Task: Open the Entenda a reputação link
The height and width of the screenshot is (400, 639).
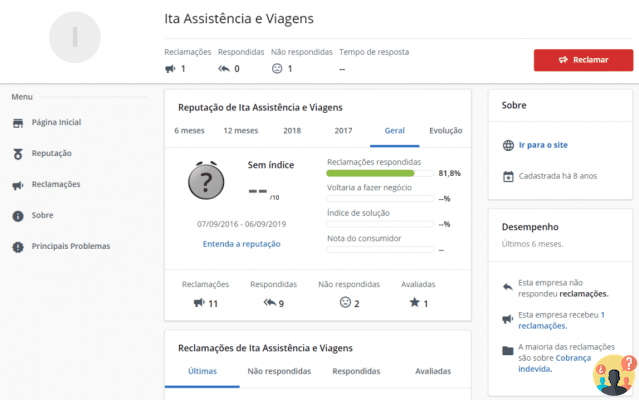Action: pyautogui.click(x=242, y=244)
